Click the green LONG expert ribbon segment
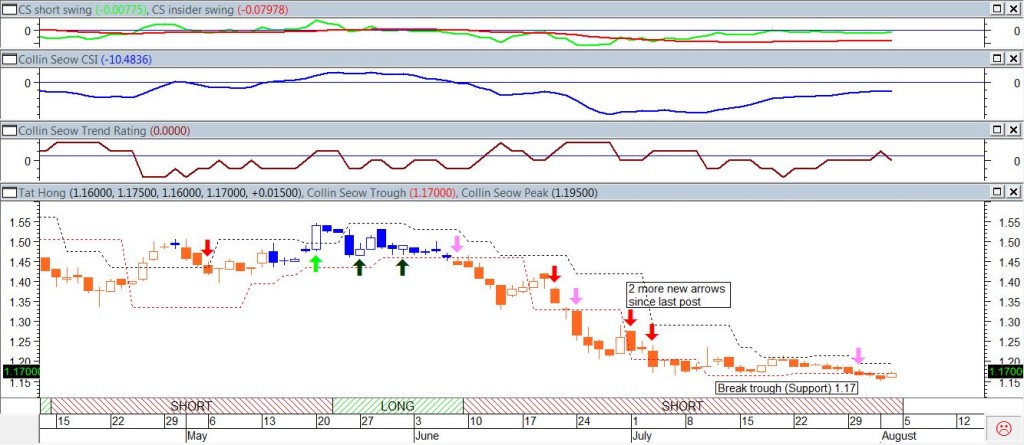Screen dimensions: 1024x445 398,406
